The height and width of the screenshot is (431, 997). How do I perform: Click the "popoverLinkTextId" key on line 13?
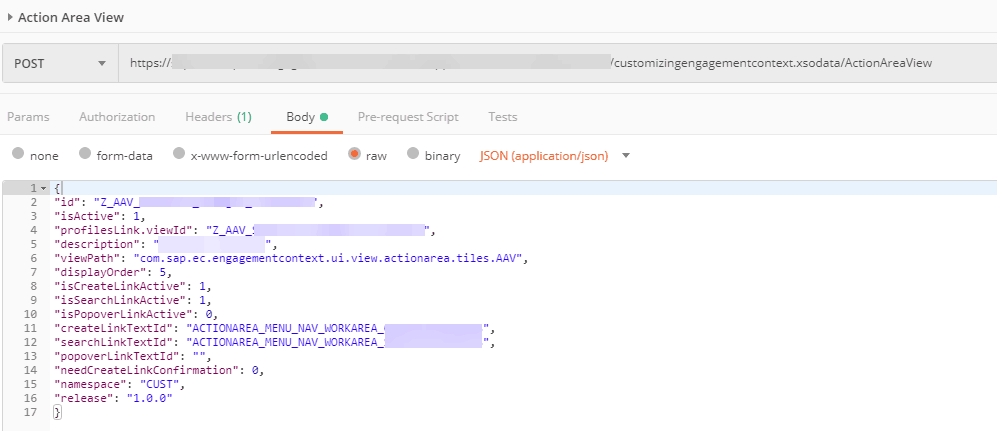pos(116,356)
